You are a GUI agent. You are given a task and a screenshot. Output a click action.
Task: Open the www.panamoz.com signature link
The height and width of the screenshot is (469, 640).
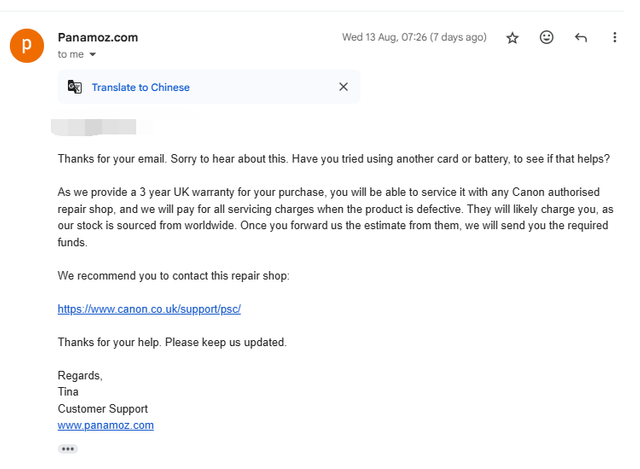[106, 425]
